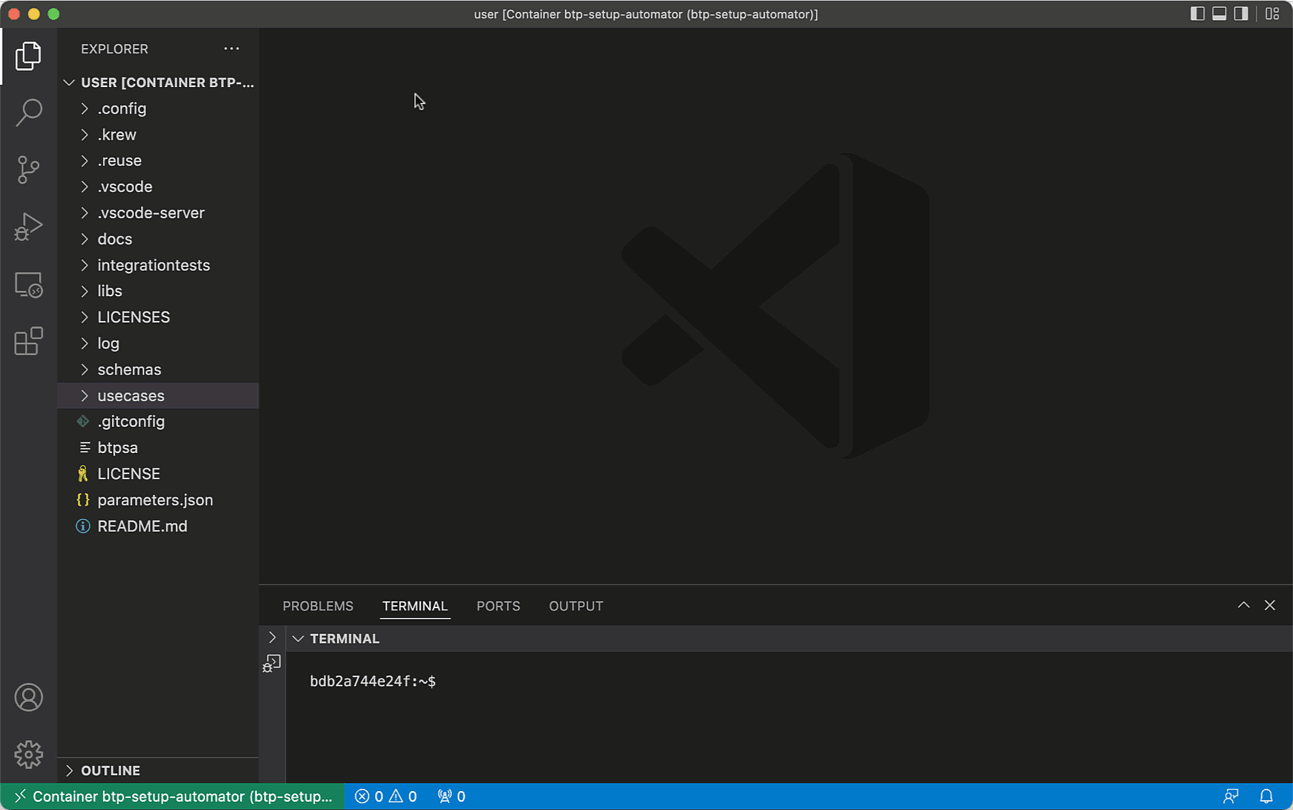Collapse the USER container root folder

pos(158,82)
